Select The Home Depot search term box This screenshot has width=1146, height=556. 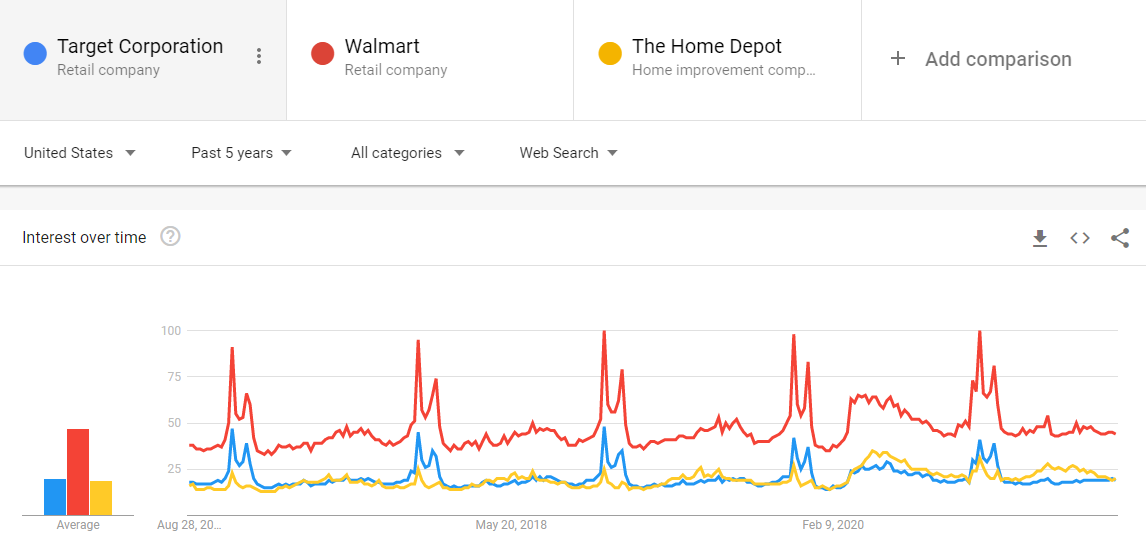pos(717,60)
